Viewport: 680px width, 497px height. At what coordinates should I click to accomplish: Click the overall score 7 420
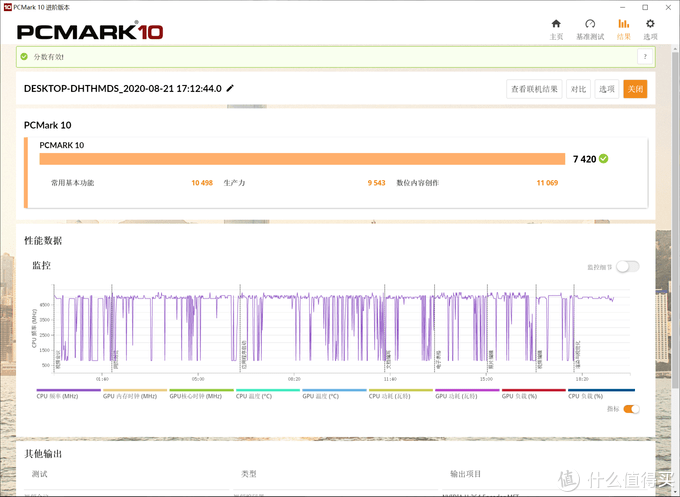(x=584, y=159)
